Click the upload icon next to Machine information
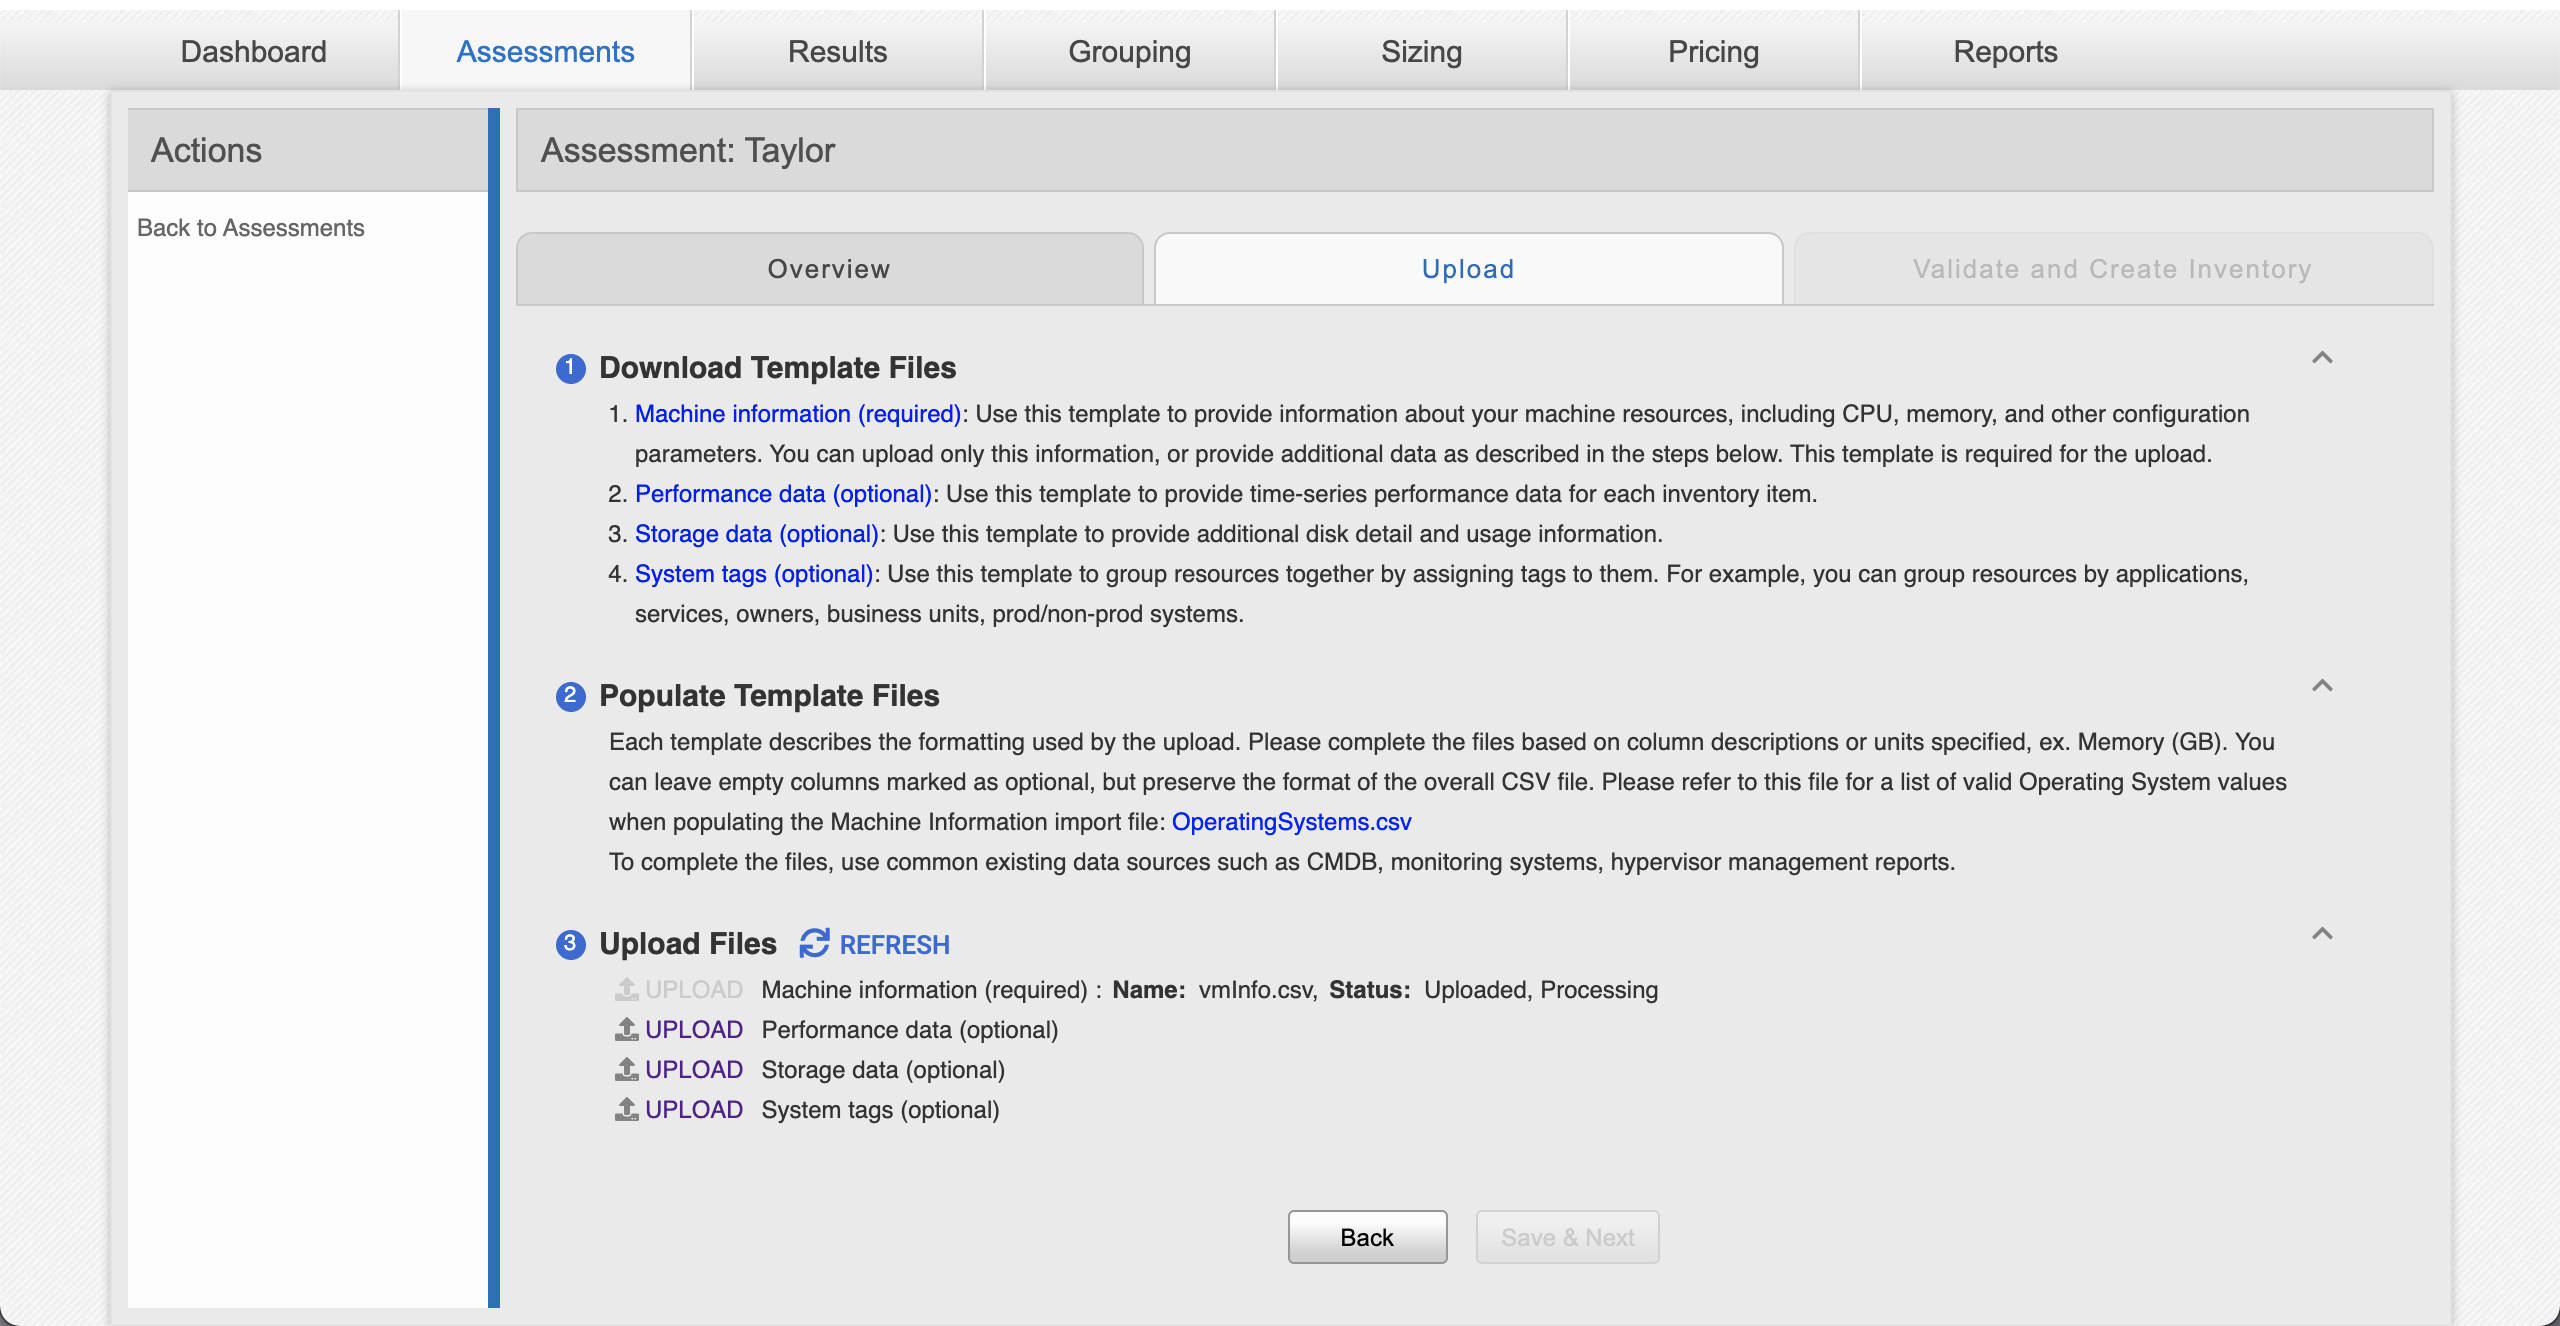This screenshot has width=2560, height=1326. [626, 988]
